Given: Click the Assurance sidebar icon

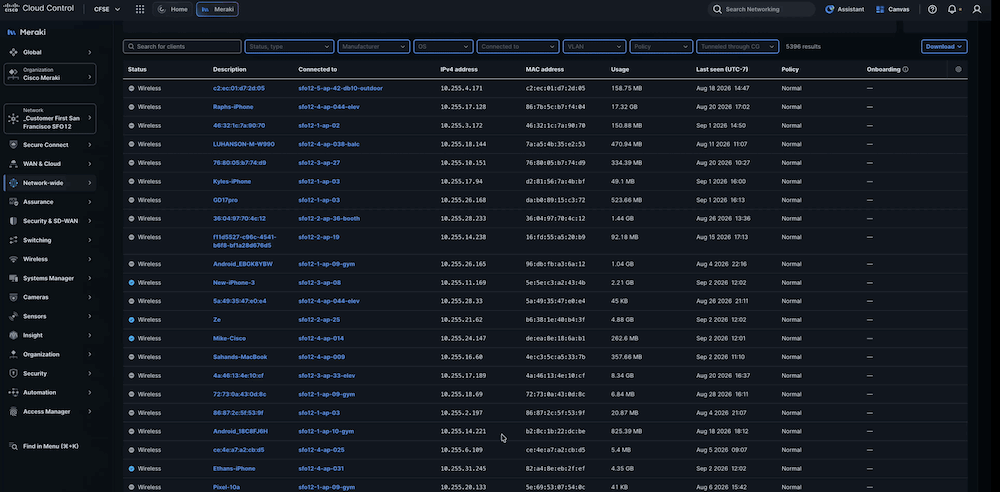Looking at the screenshot, I should pyautogui.click(x=13, y=202).
